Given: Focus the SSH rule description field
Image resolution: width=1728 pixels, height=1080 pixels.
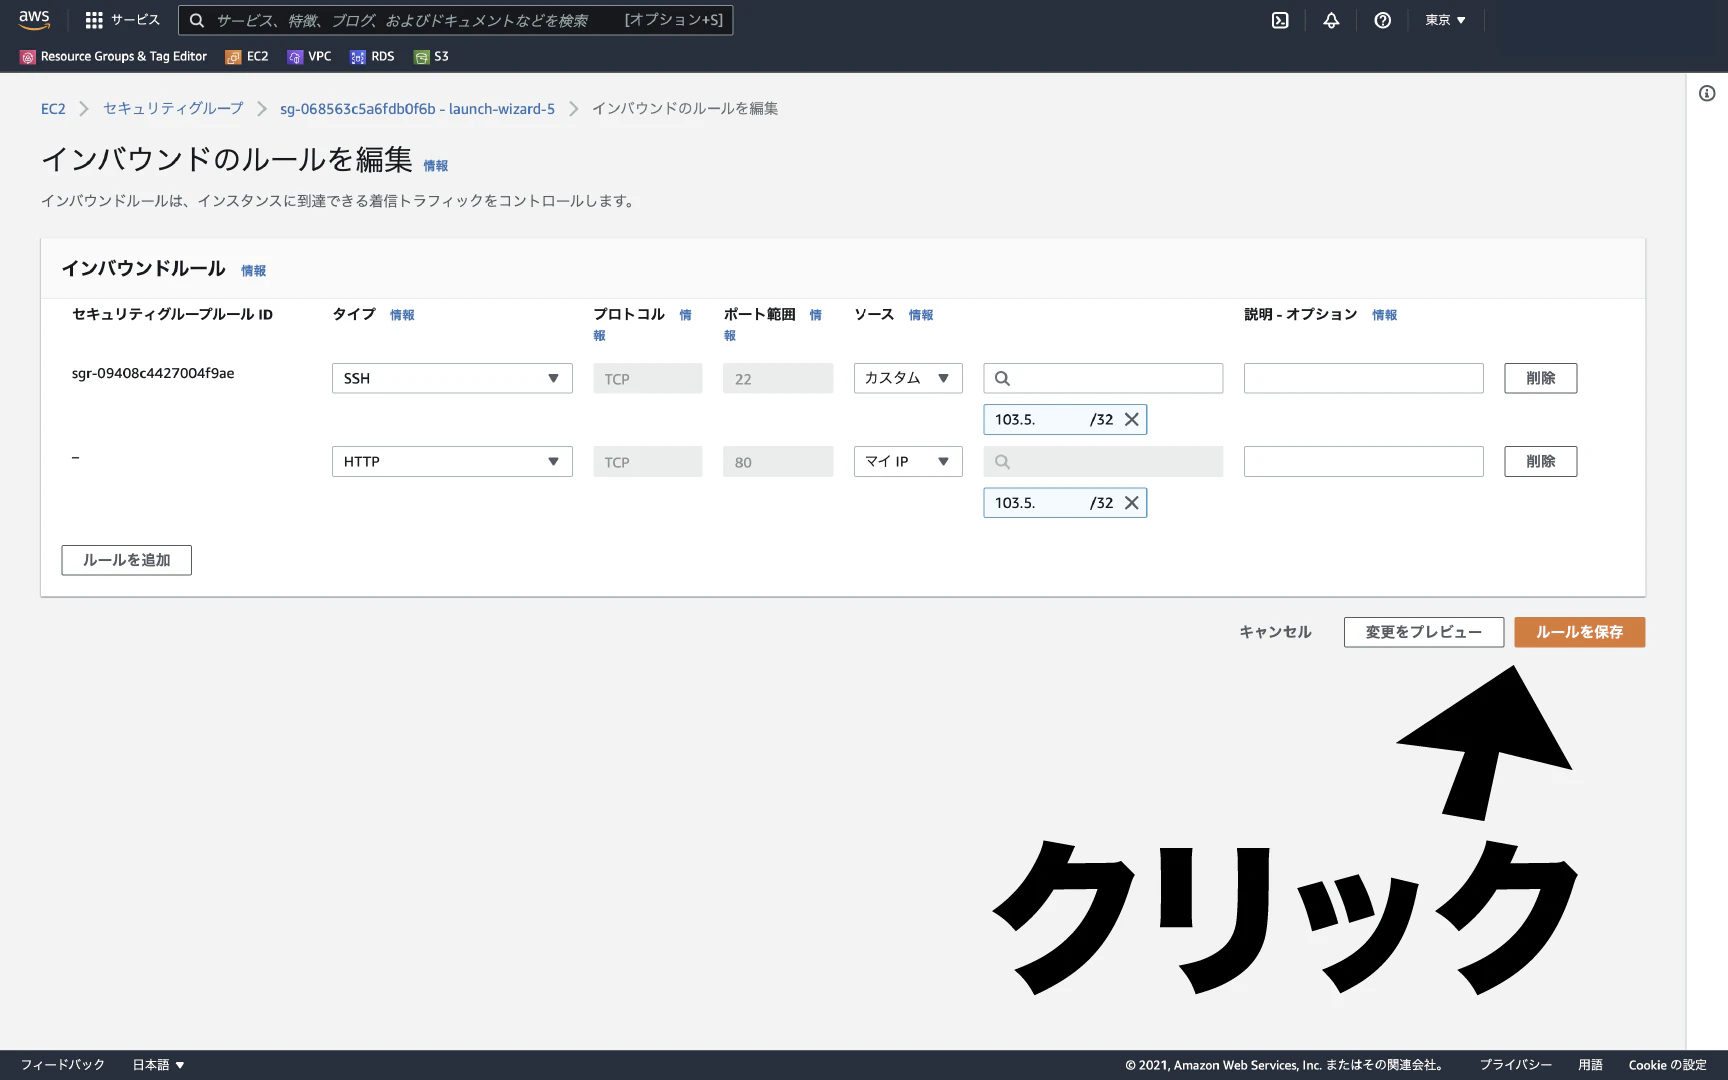Looking at the screenshot, I should [x=1363, y=378].
